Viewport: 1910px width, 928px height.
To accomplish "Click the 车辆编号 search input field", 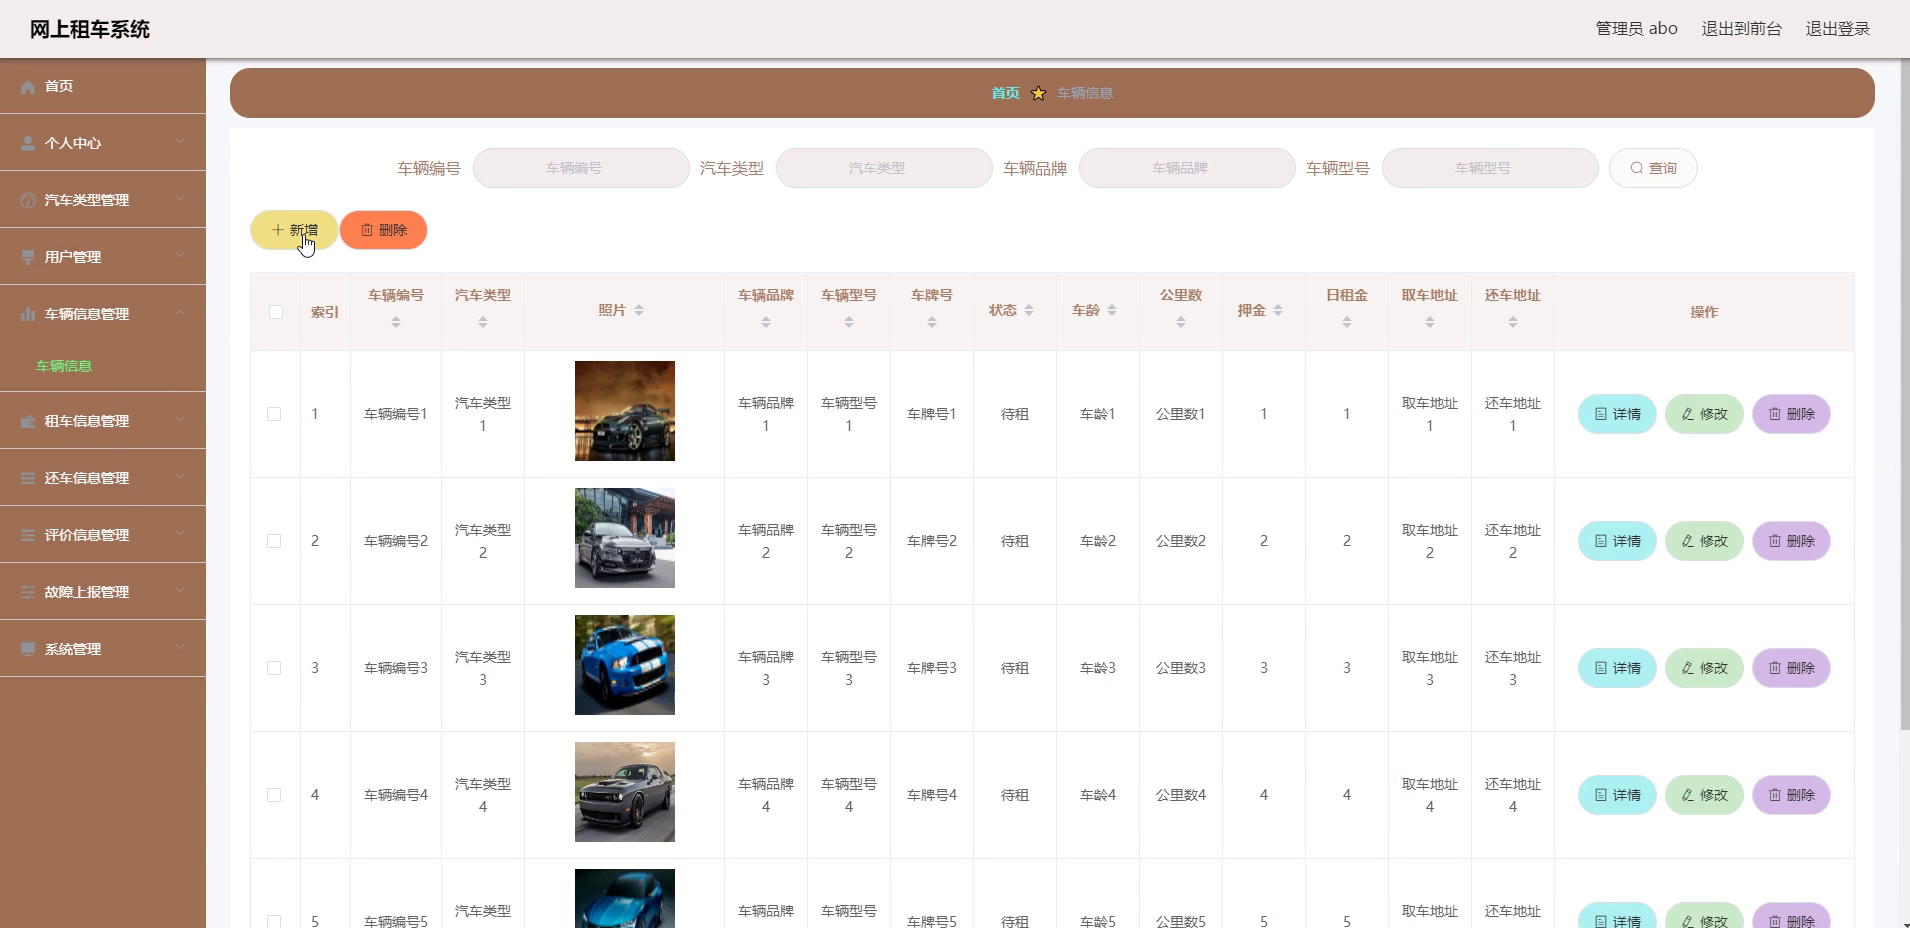I will pyautogui.click(x=581, y=168).
